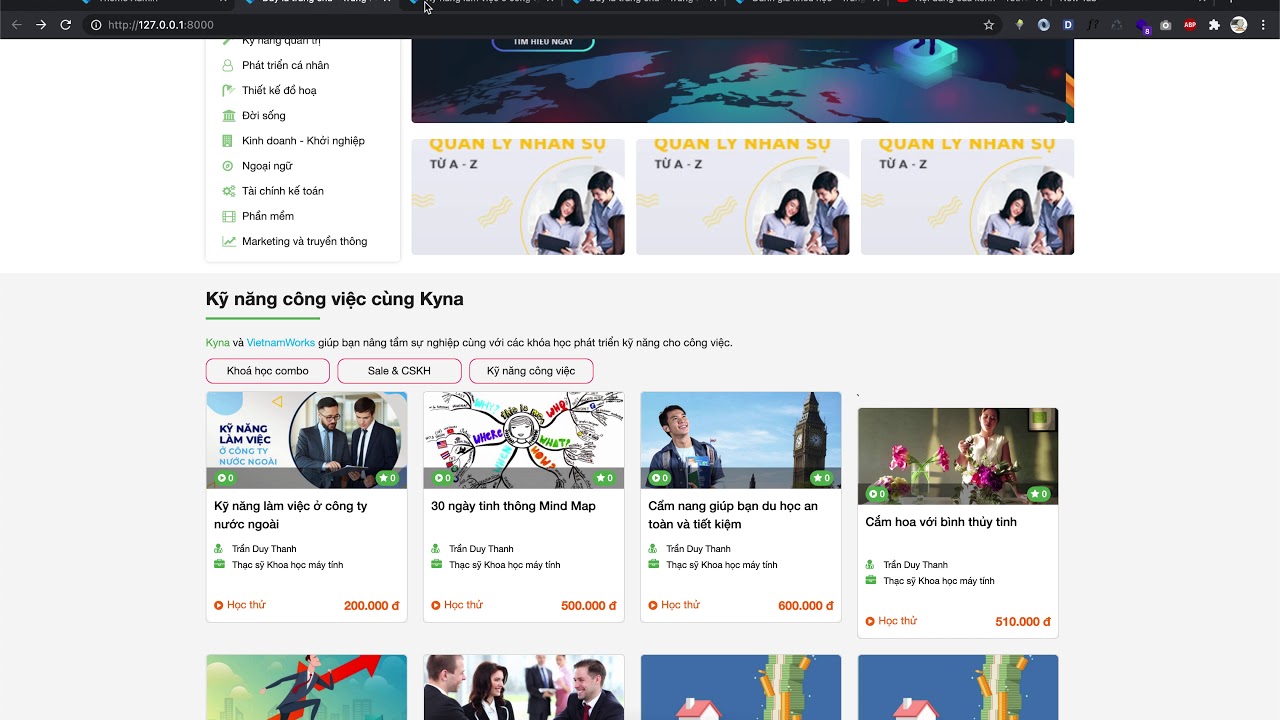Screen dimensions: 1280x720
Task: Click the star rating badge on Mind Map card
Action: click(604, 478)
